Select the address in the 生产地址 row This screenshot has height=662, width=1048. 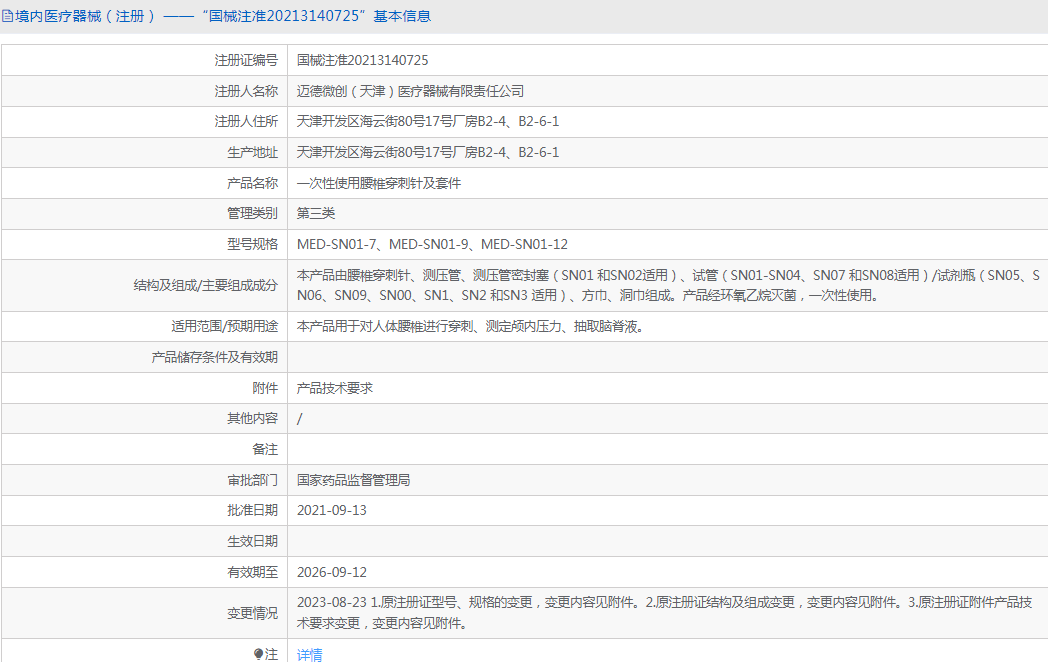428,152
